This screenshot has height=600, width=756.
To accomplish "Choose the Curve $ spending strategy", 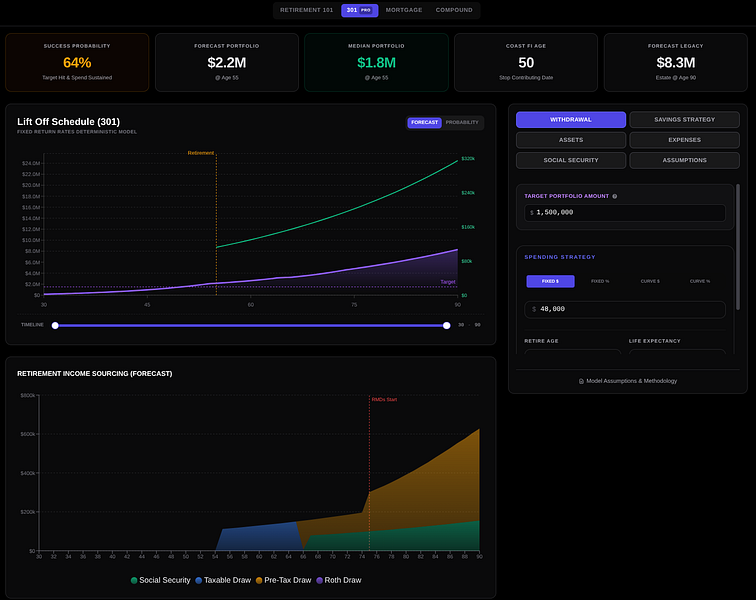I will point(650,281).
